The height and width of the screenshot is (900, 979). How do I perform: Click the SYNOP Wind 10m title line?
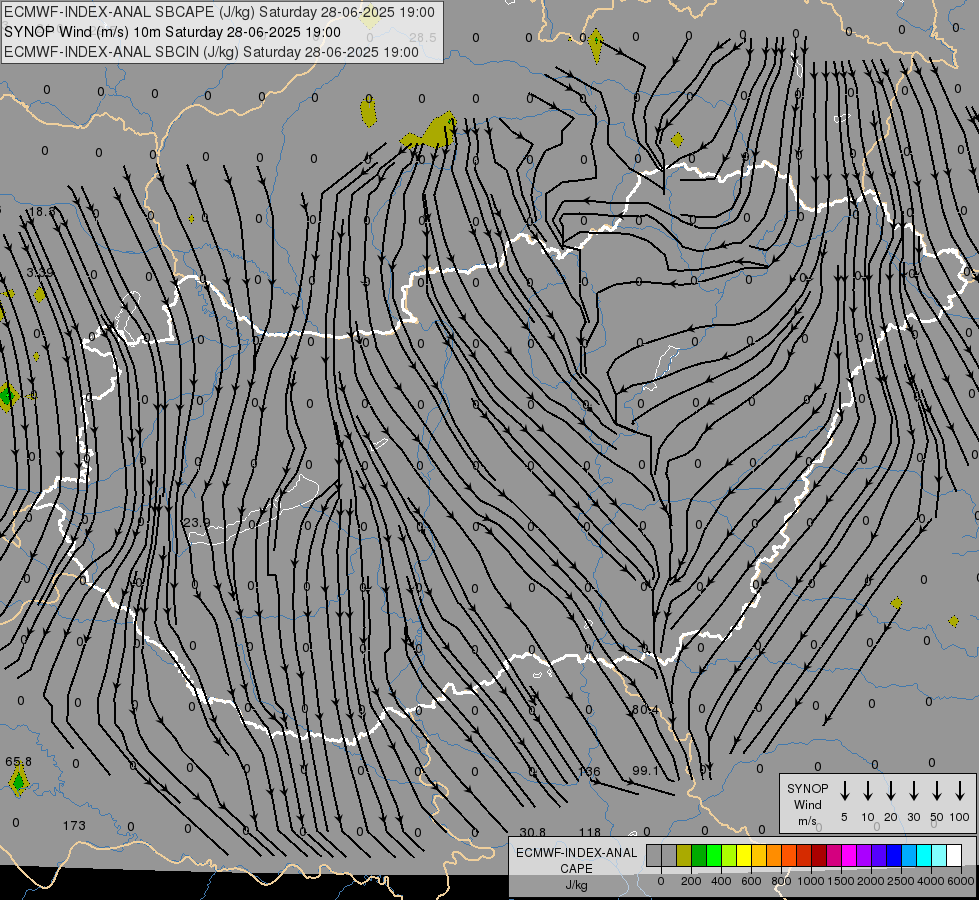point(172,32)
